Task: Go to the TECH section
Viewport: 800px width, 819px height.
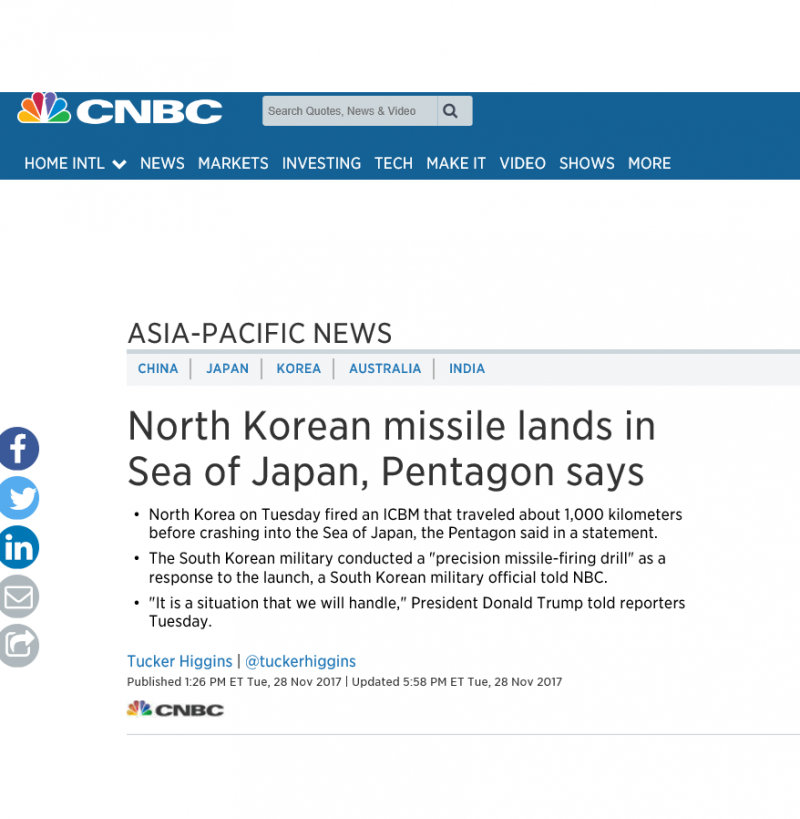Action: coord(393,163)
